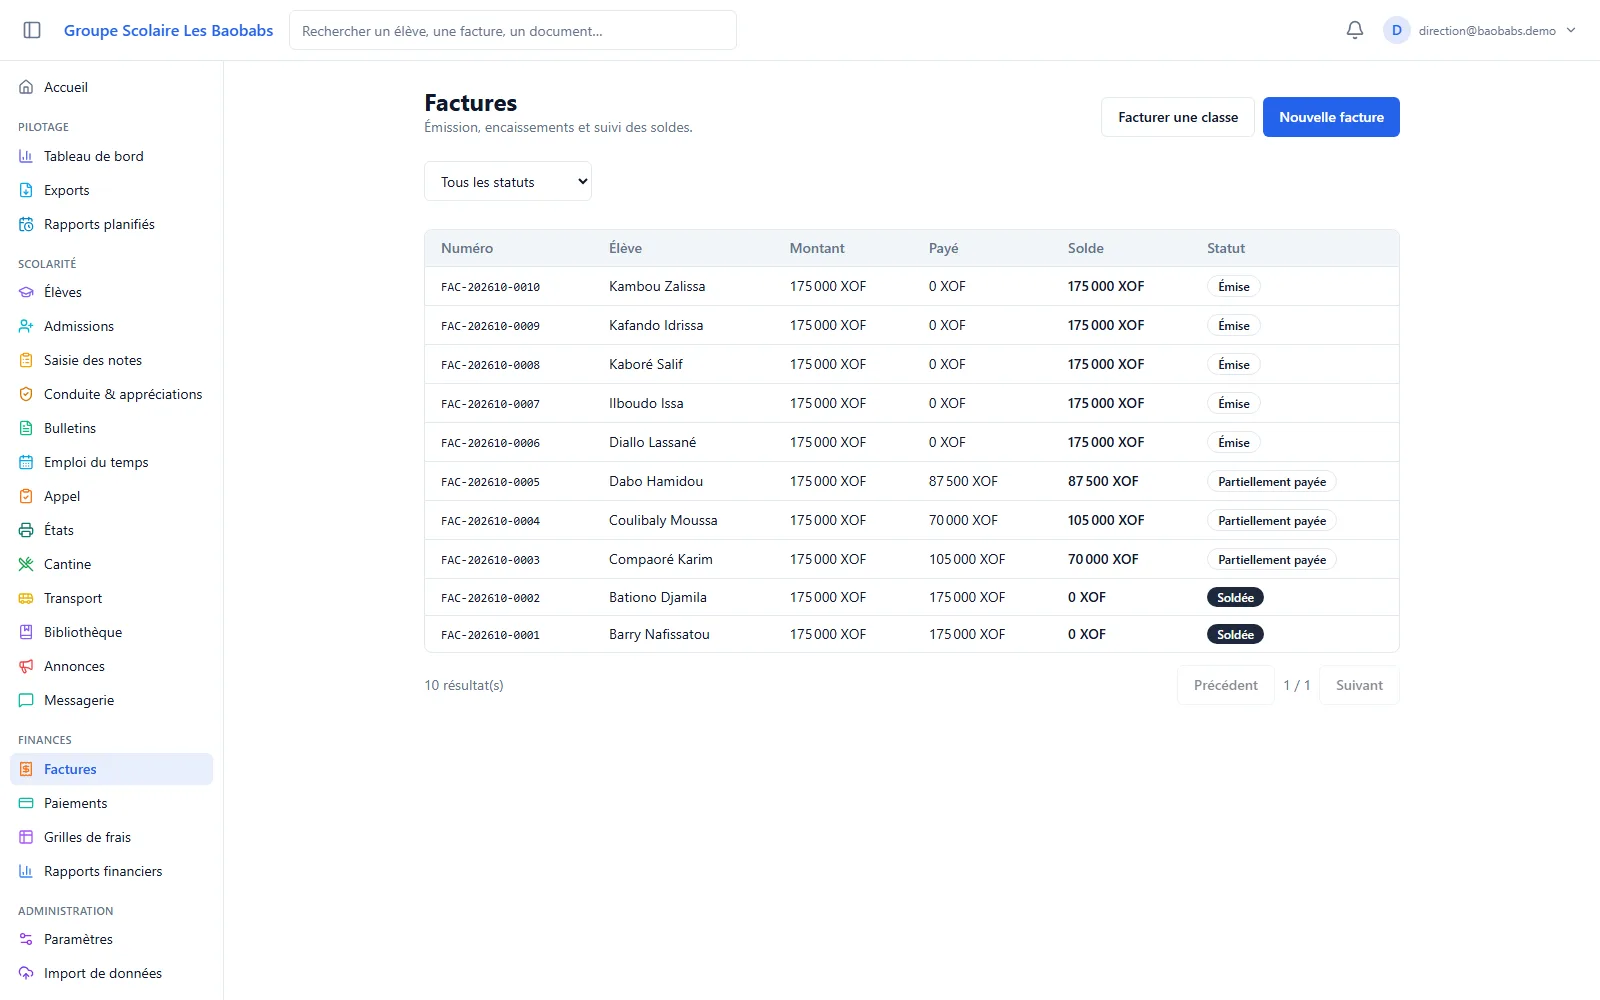Click the Import de données cloud icon
The image size is (1600, 1000).
(26, 973)
